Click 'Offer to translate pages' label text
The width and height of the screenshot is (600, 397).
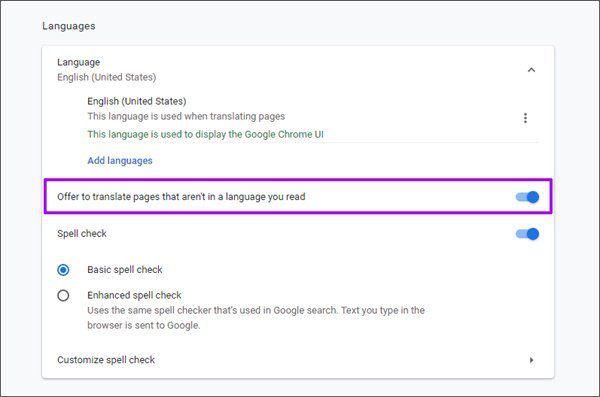tap(181, 197)
